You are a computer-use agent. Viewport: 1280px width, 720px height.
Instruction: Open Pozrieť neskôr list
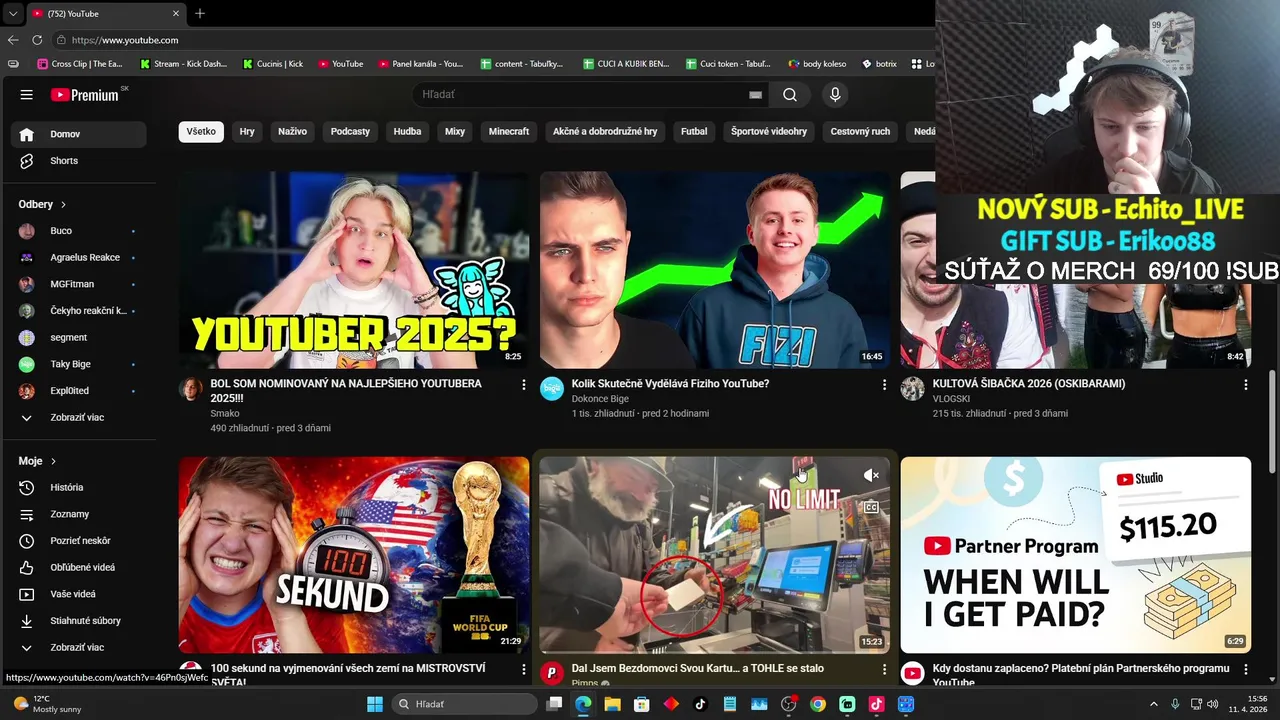pos(79,541)
